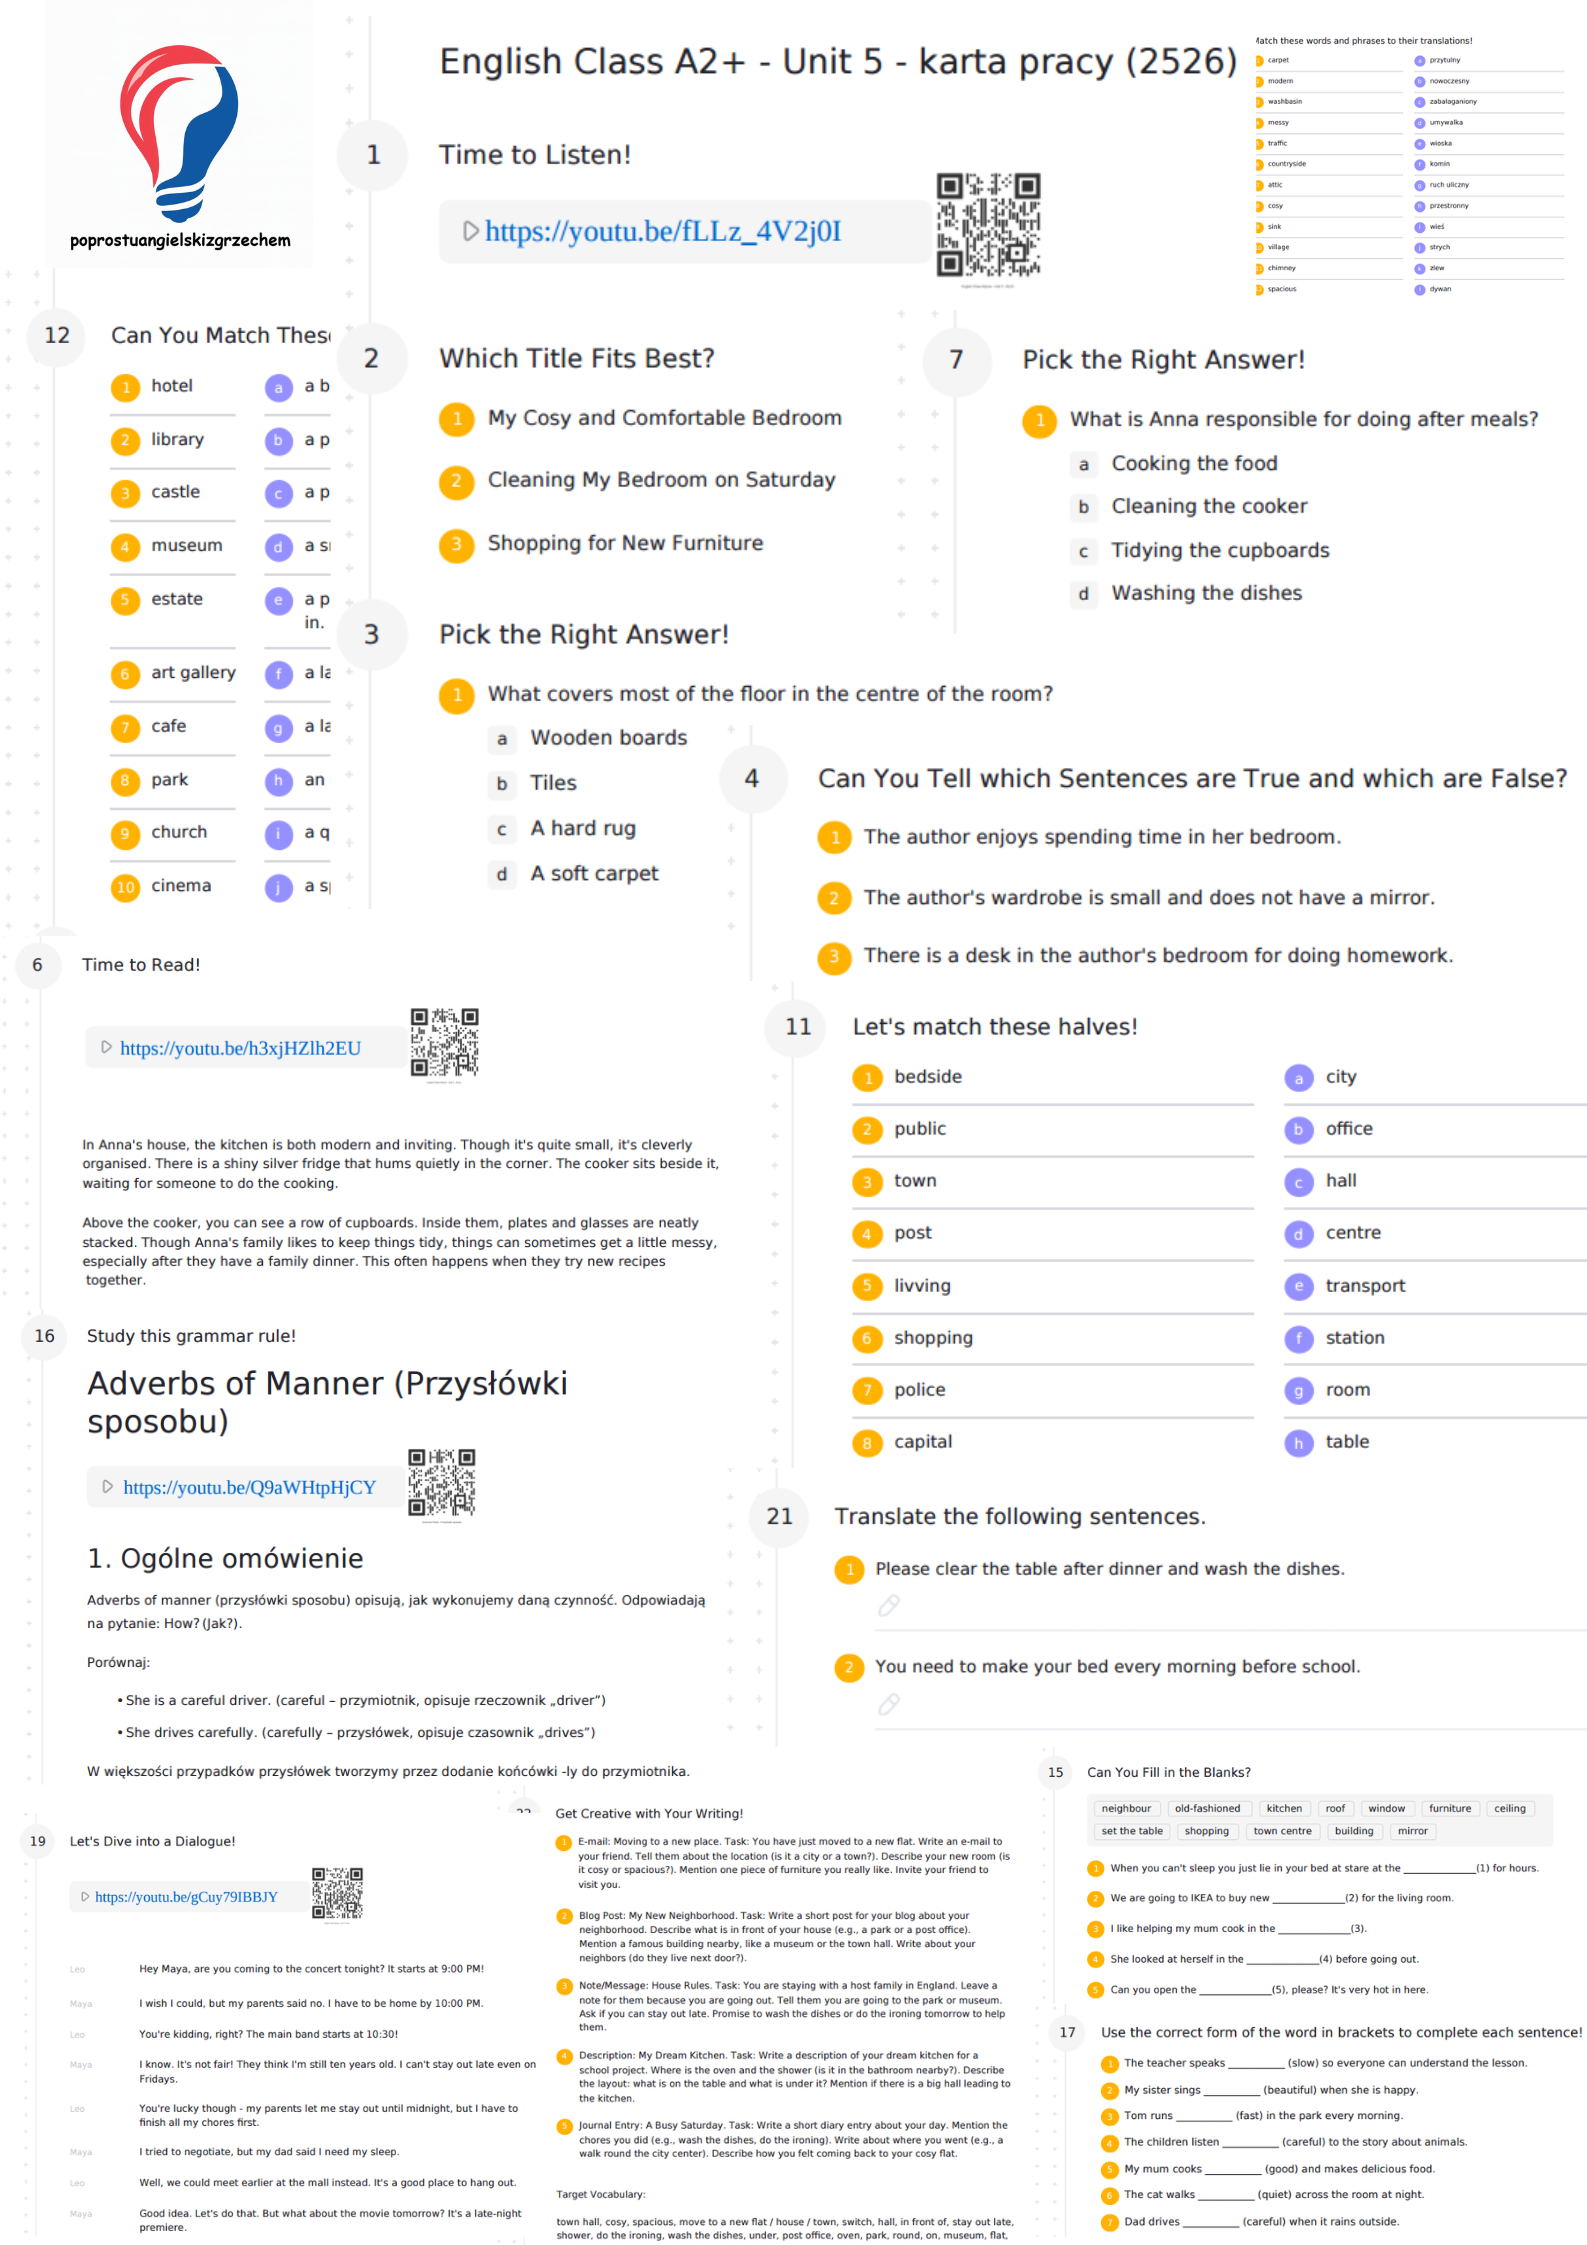Click the play triangle before the h3xjHZlh2EU link
This screenshot has width=1587, height=2245.
(x=107, y=1047)
